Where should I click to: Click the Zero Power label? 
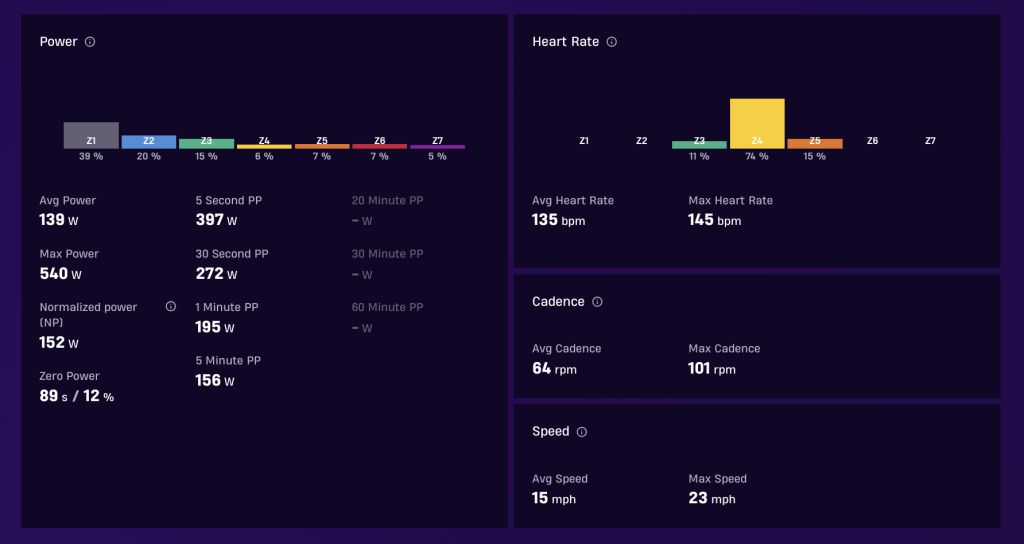click(69, 376)
